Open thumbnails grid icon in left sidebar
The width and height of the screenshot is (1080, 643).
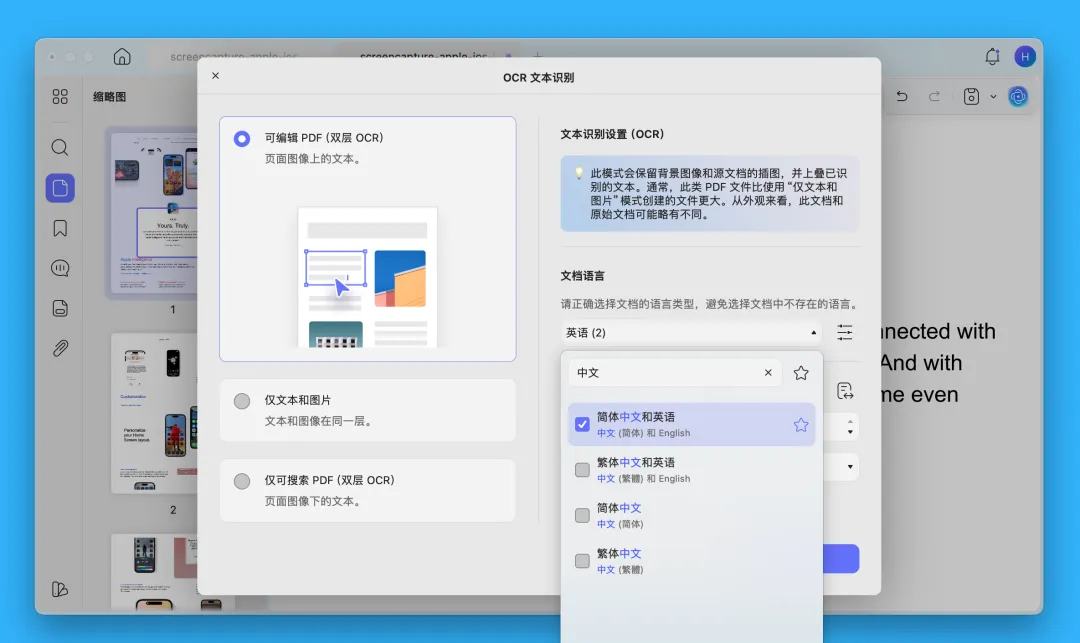[60, 96]
